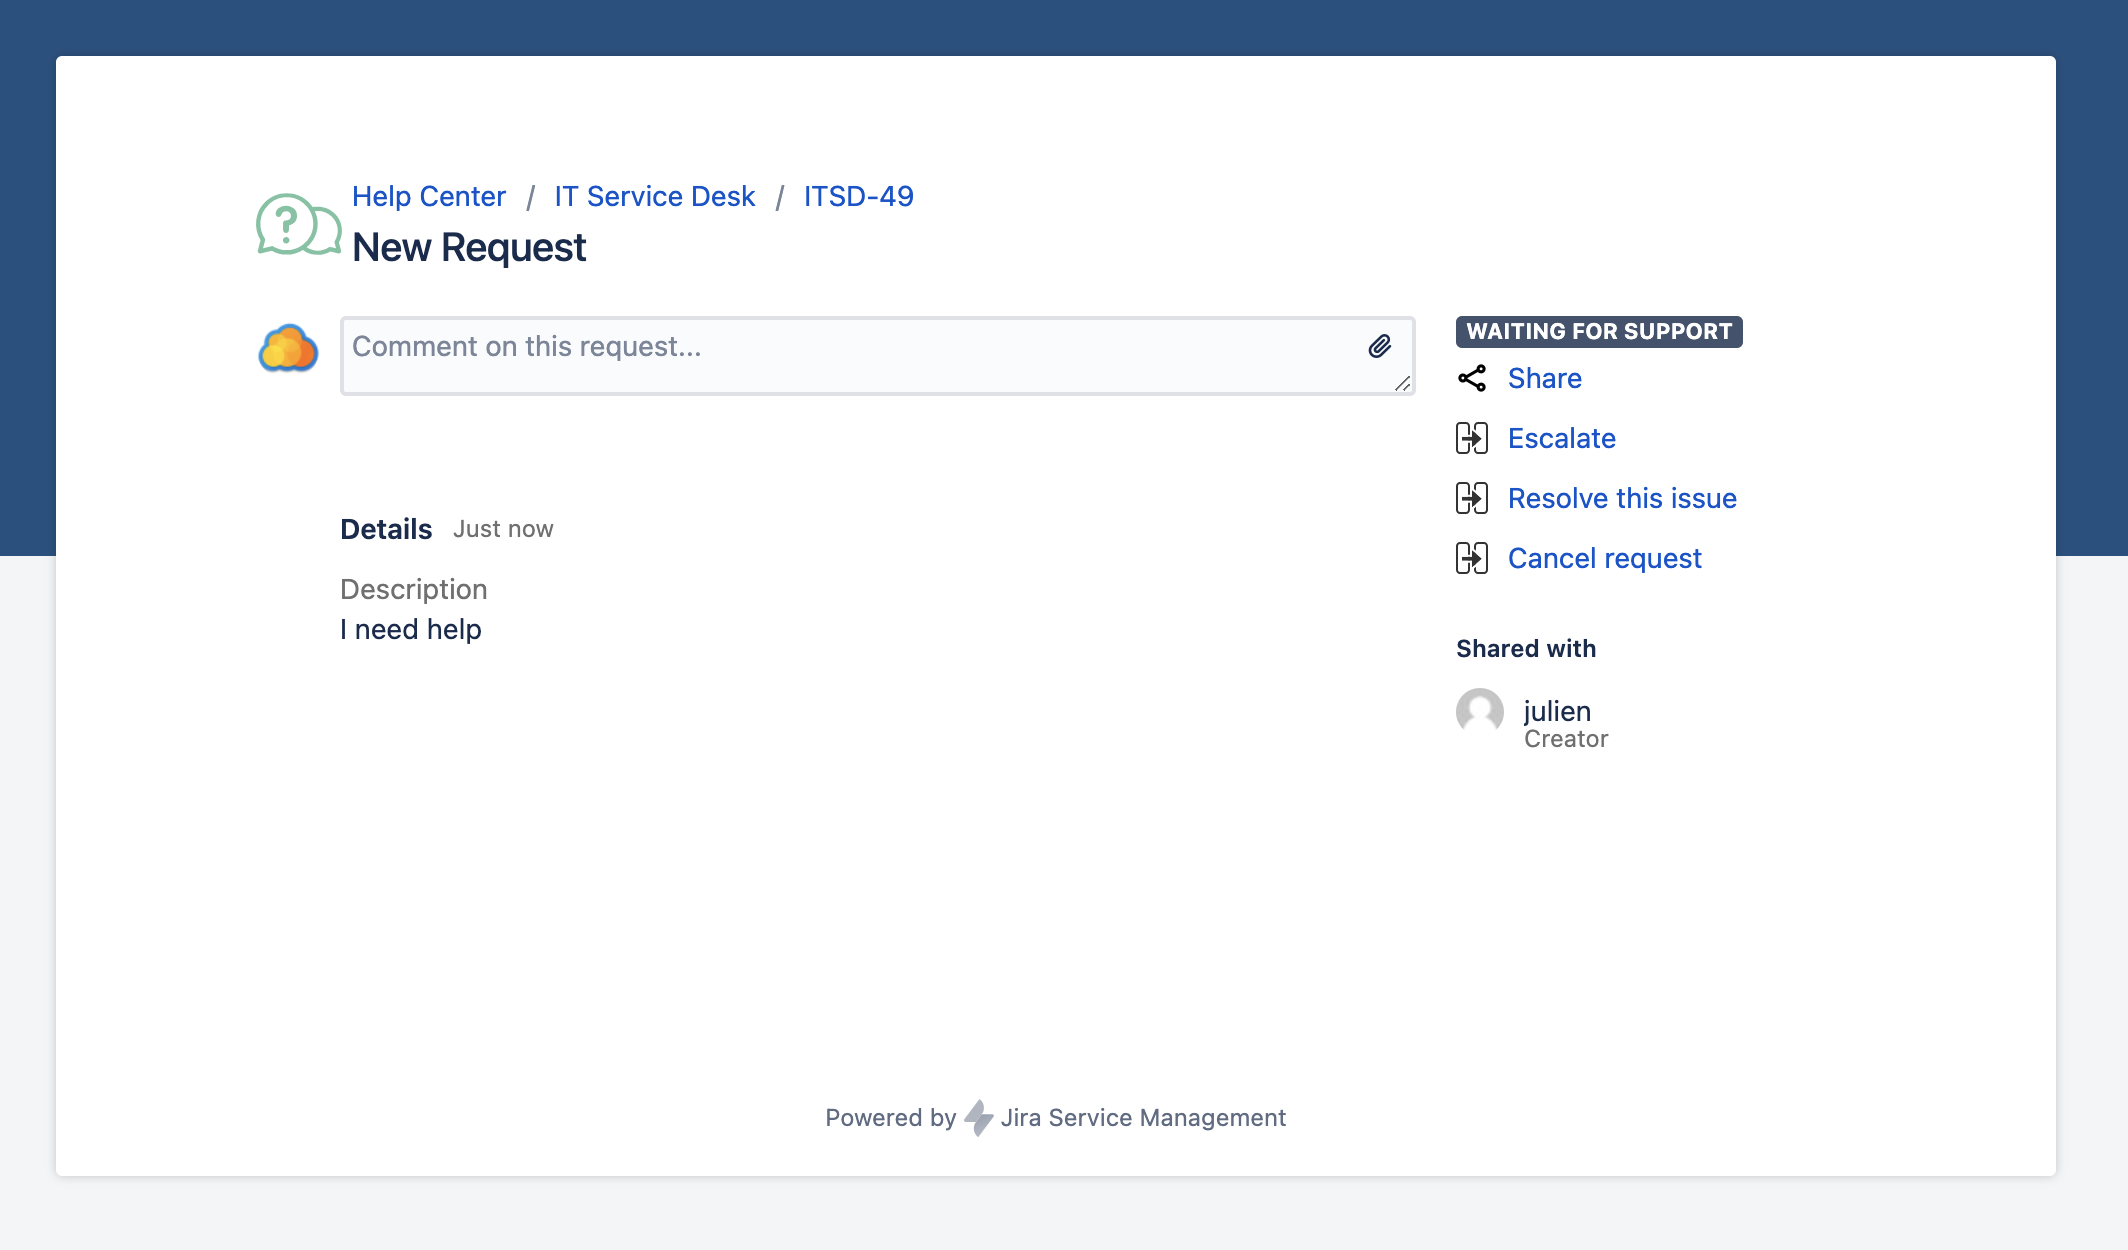Viewport: 2128px width, 1250px height.
Task: Click the Waiting for Support status badge
Action: pos(1598,331)
